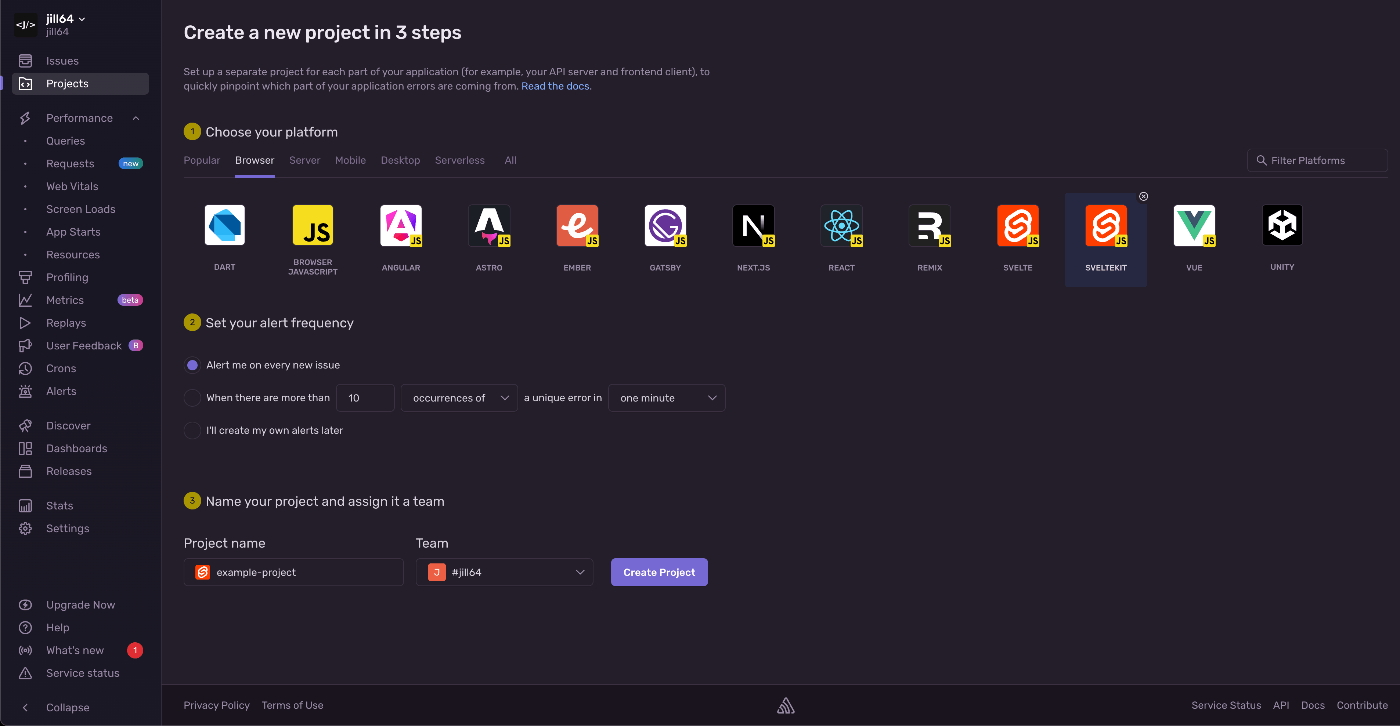Open the 'one minute' interval dropdown
The image size is (1400, 726).
[667, 398]
